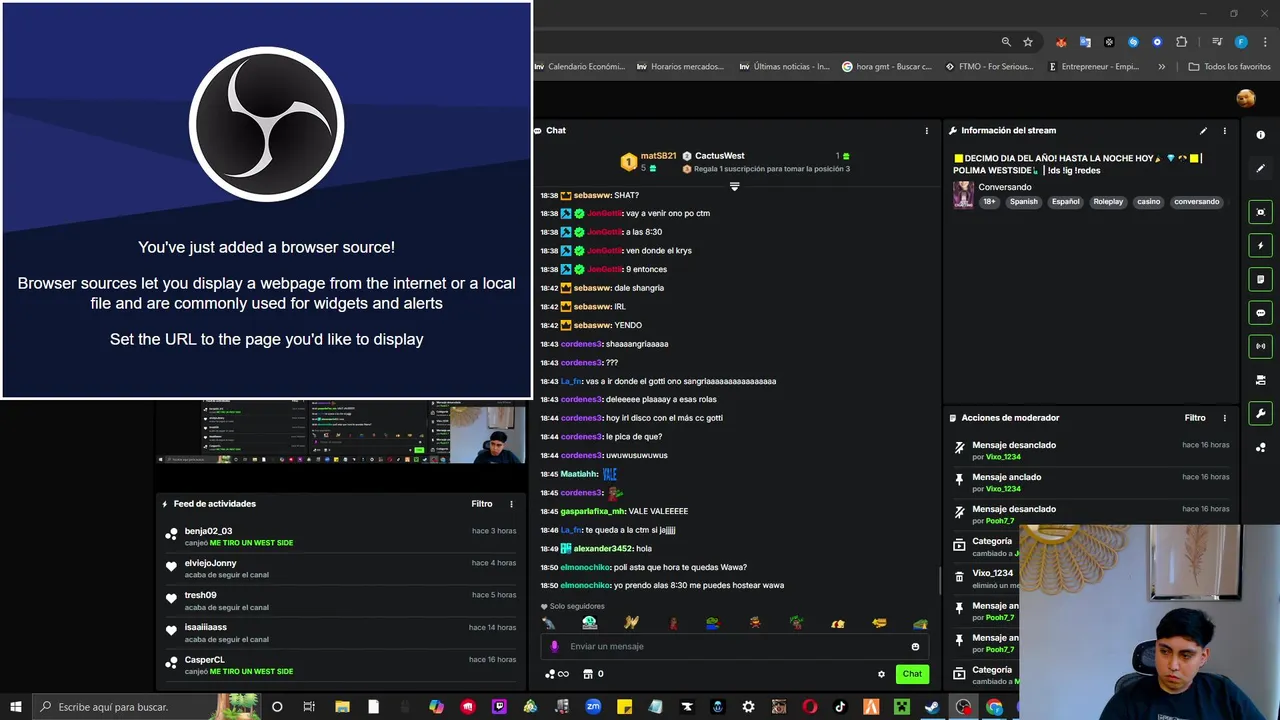This screenshot has height=720, width=1280.
Task: Click the pencil icon in right sidebar
Action: point(1260,168)
